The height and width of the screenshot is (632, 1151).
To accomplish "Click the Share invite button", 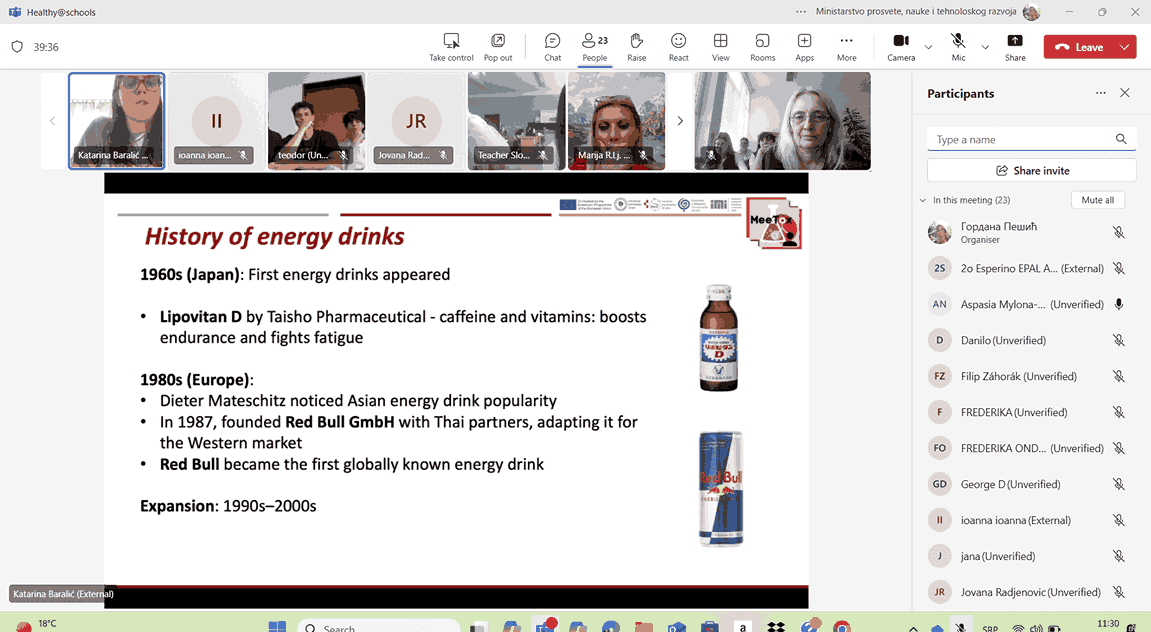I will coord(1031,170).
